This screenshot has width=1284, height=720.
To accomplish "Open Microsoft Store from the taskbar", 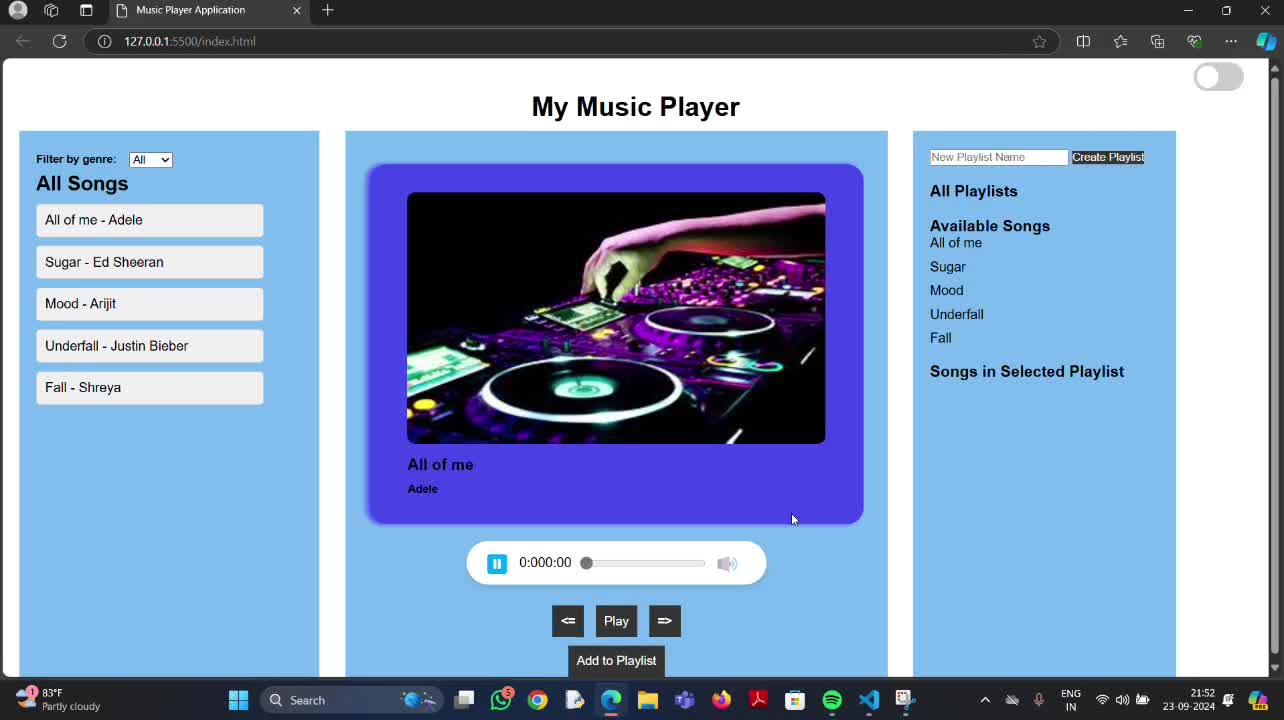I will click(x=795, y=700).
